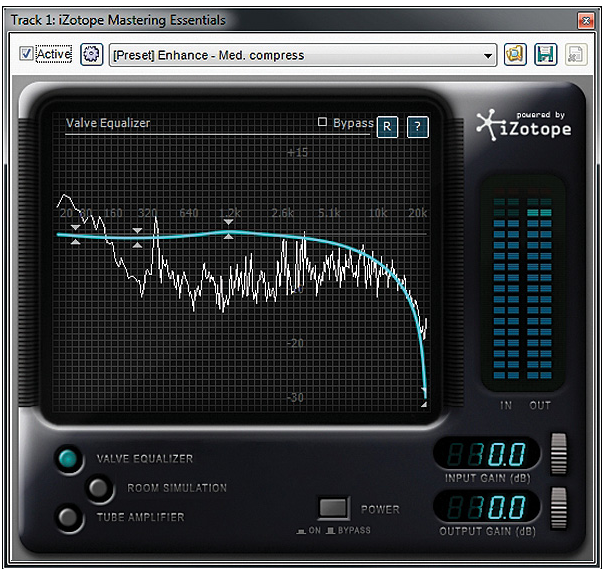
Task: Click the IN level meter
Action: coord(506,283)
